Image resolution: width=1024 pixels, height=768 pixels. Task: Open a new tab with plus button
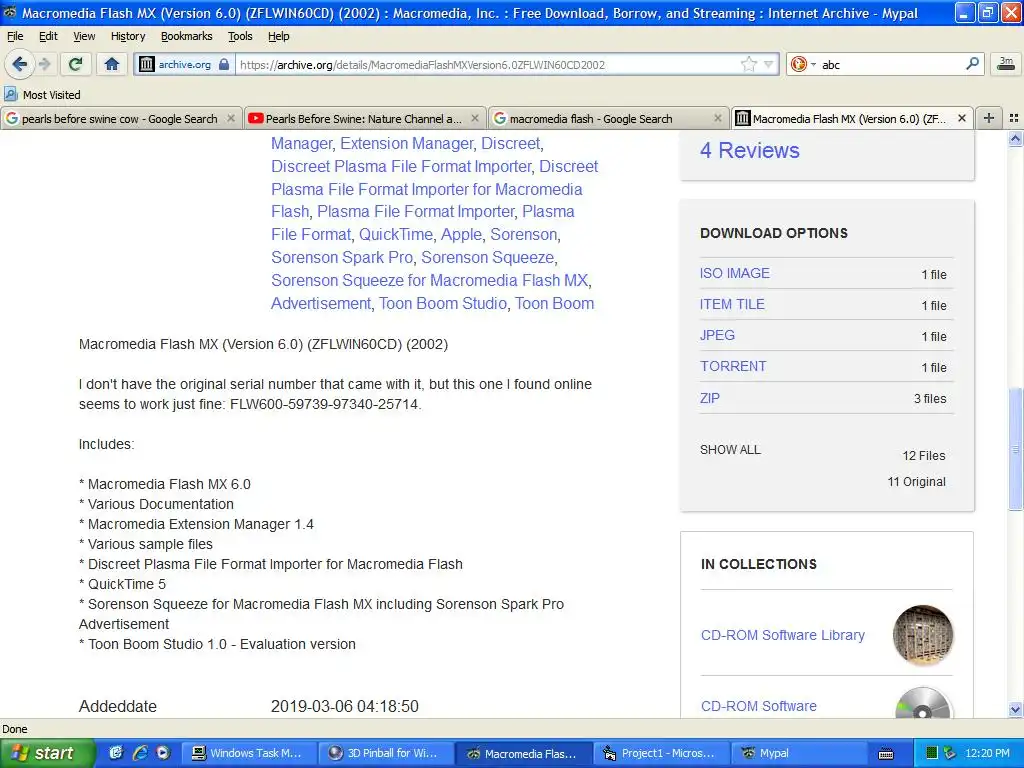coord(989,118)
